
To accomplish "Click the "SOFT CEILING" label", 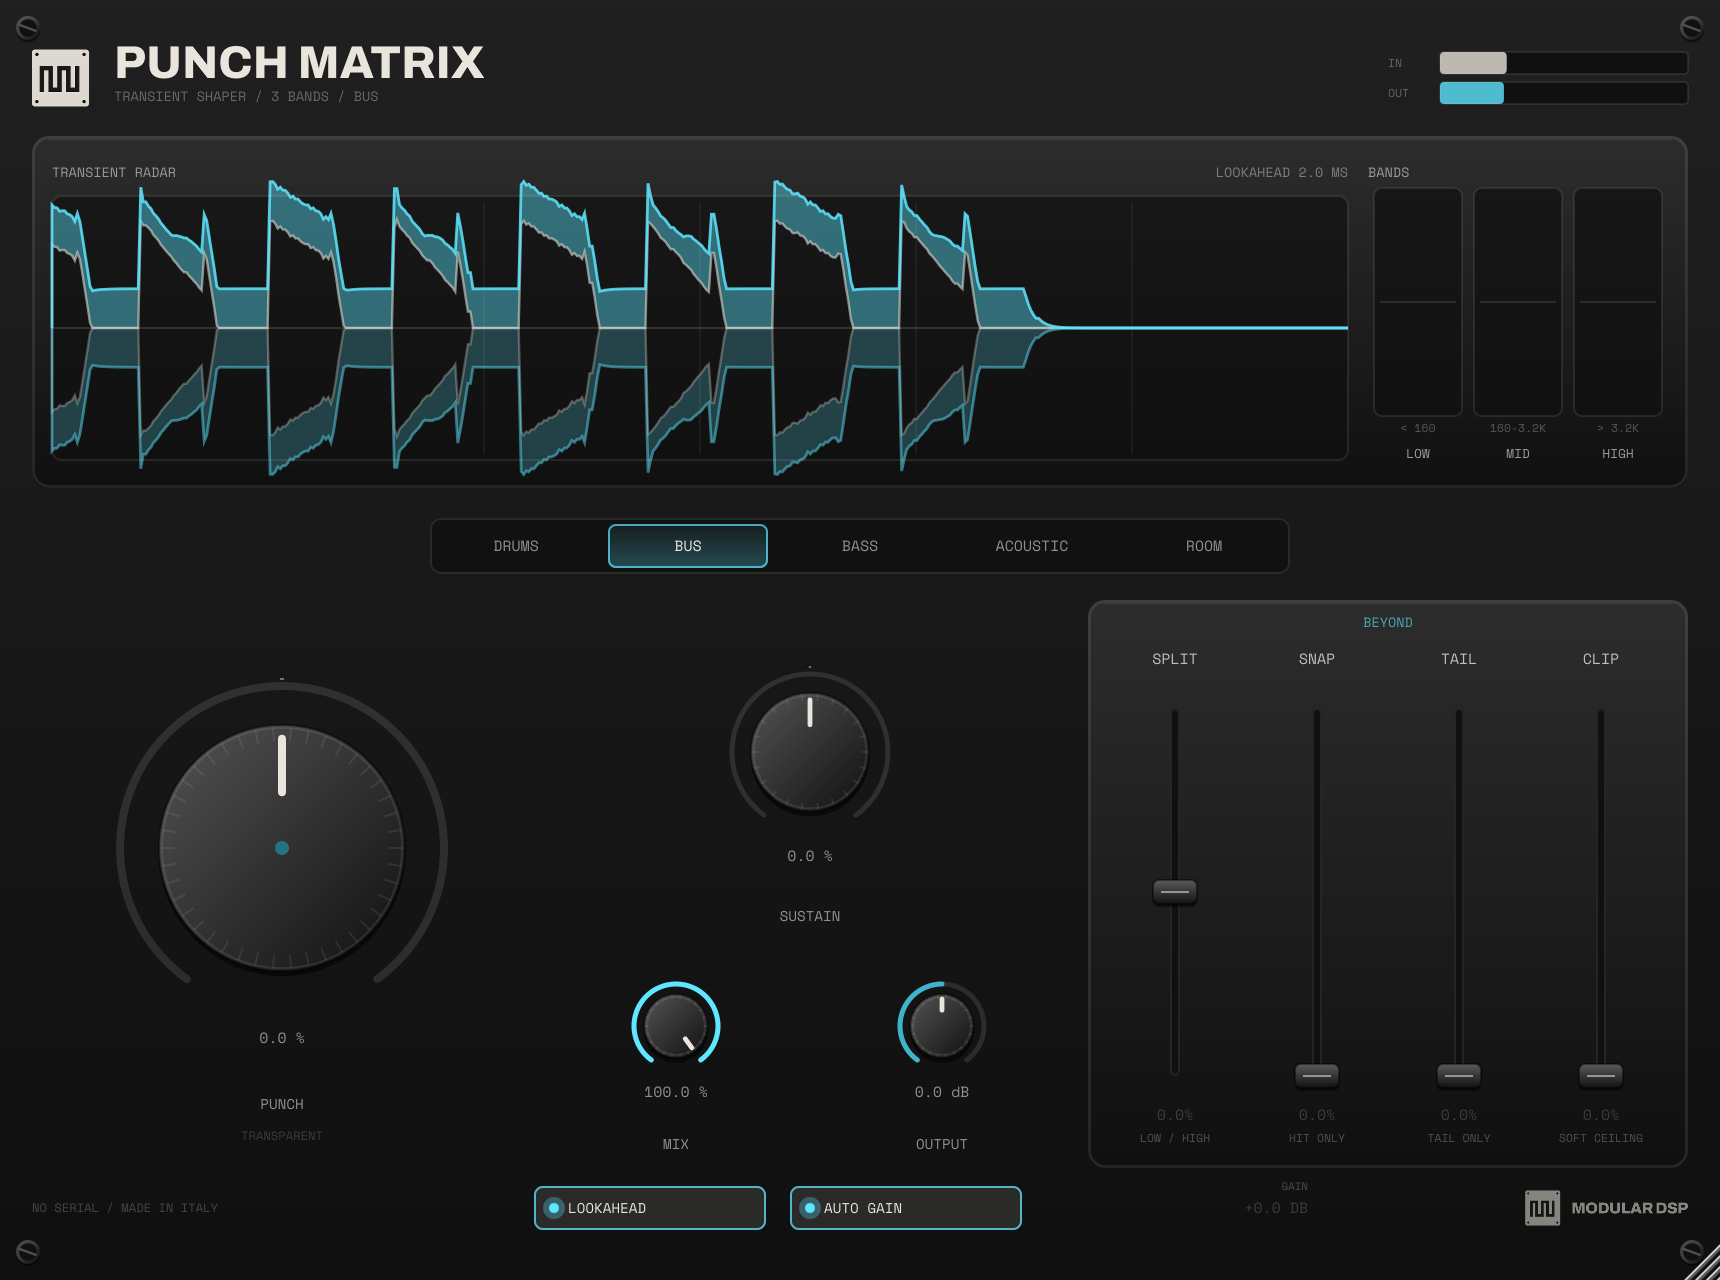I will click(1601, 1138).
